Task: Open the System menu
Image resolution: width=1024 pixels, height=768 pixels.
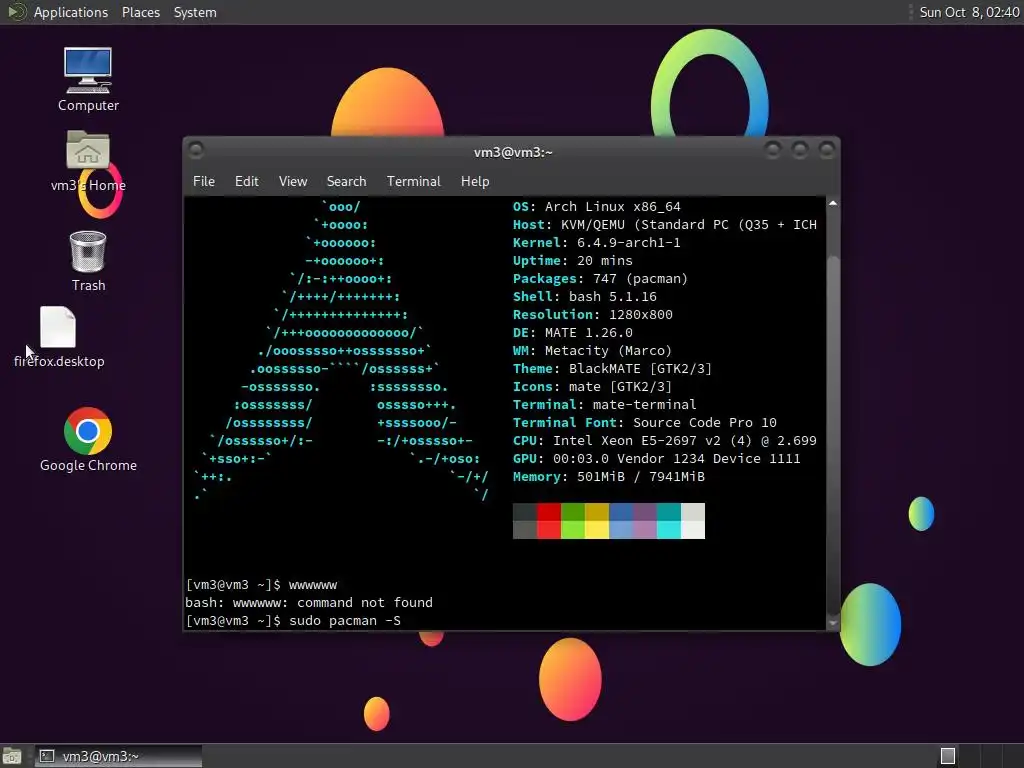Action: pyautogui.click(x=195, y=12)
